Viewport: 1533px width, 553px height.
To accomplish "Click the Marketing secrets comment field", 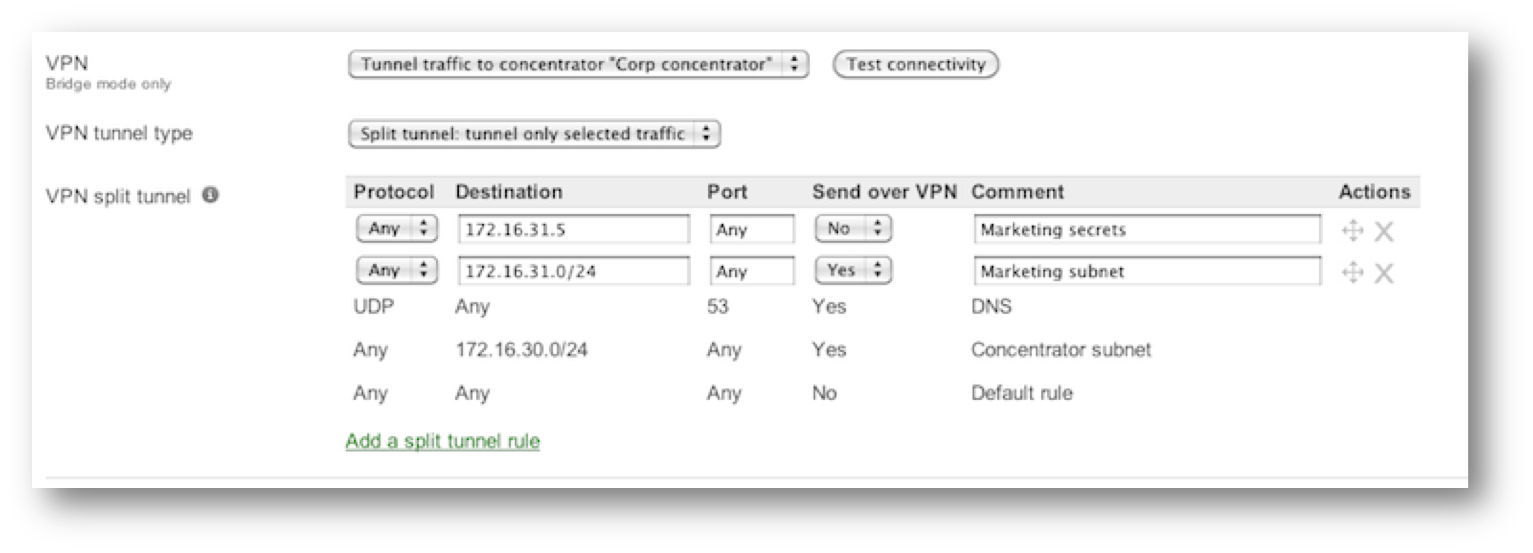I will tap(1147, 230).
